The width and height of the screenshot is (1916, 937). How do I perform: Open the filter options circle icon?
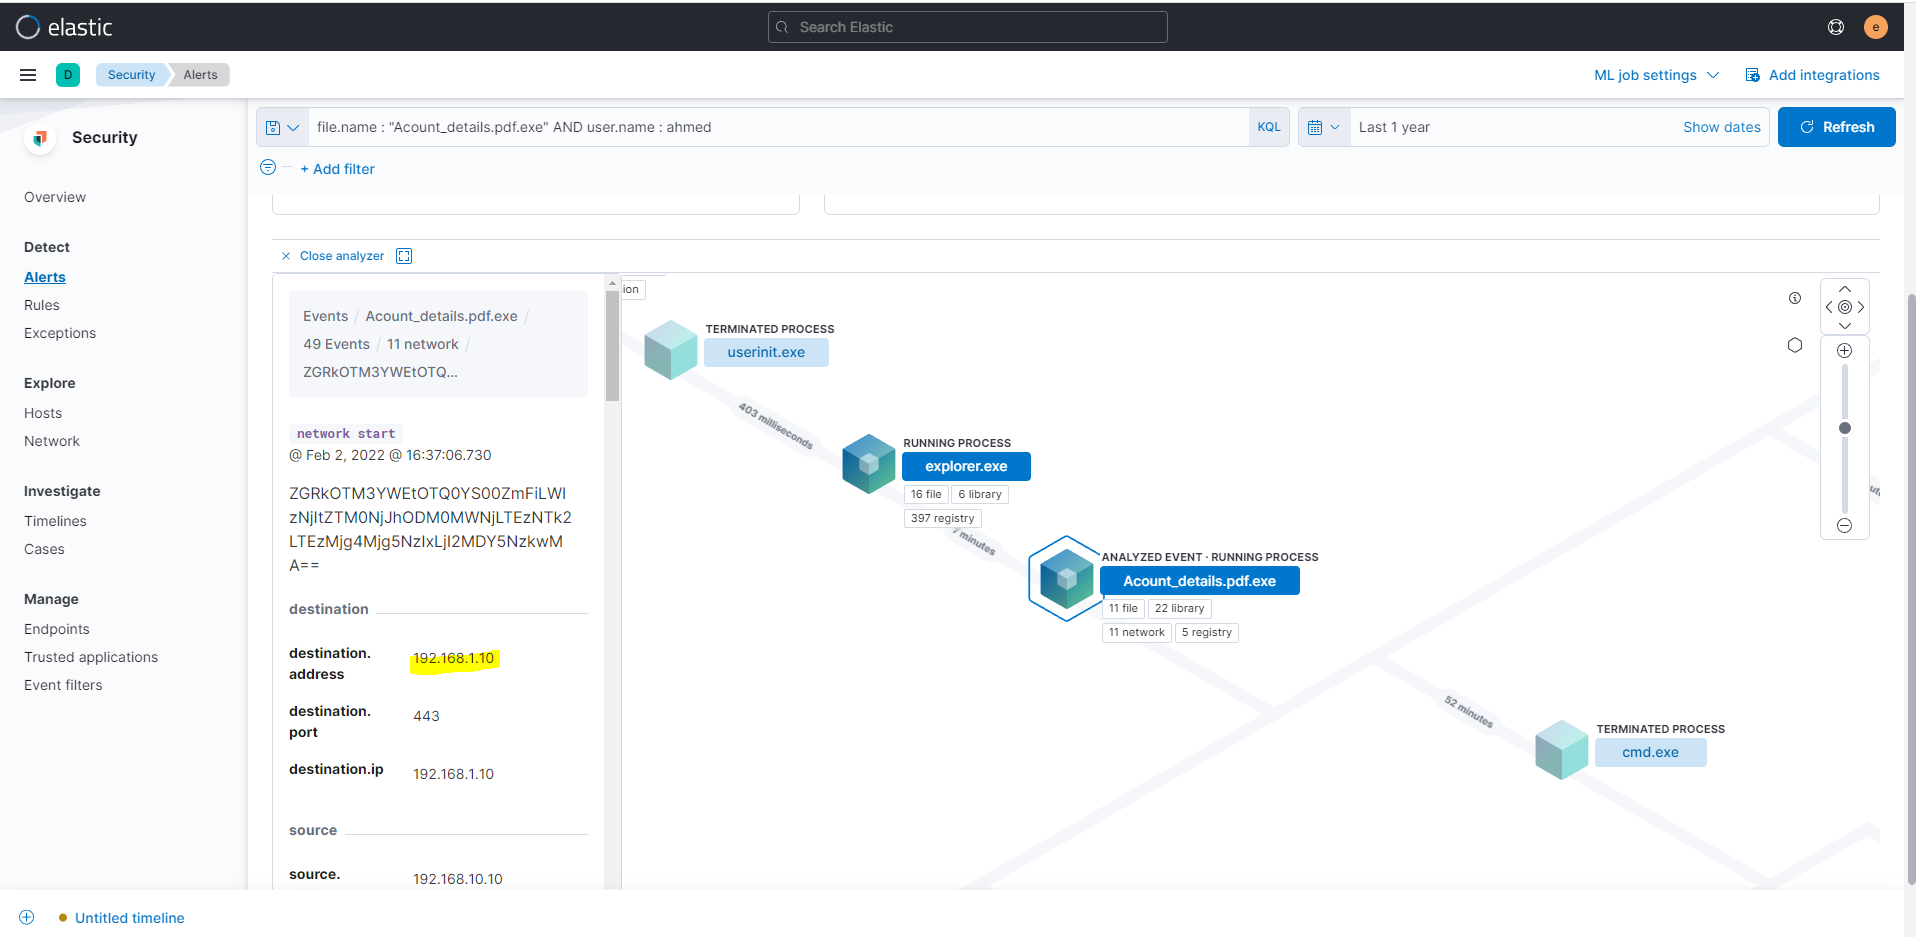(268, 168)
